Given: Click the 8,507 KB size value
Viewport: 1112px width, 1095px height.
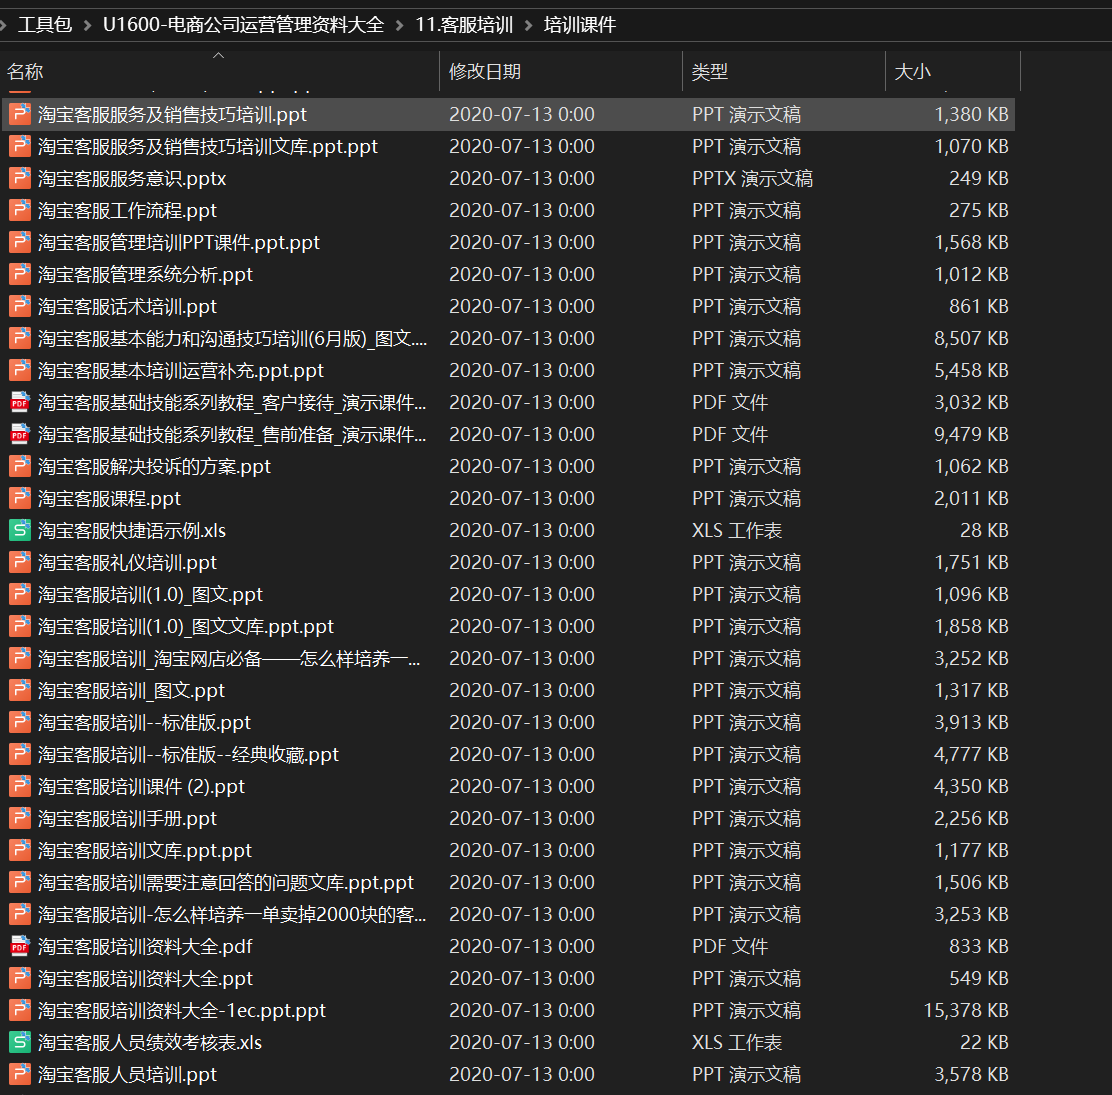Looking at the screenshot, I should click(972, 338).
